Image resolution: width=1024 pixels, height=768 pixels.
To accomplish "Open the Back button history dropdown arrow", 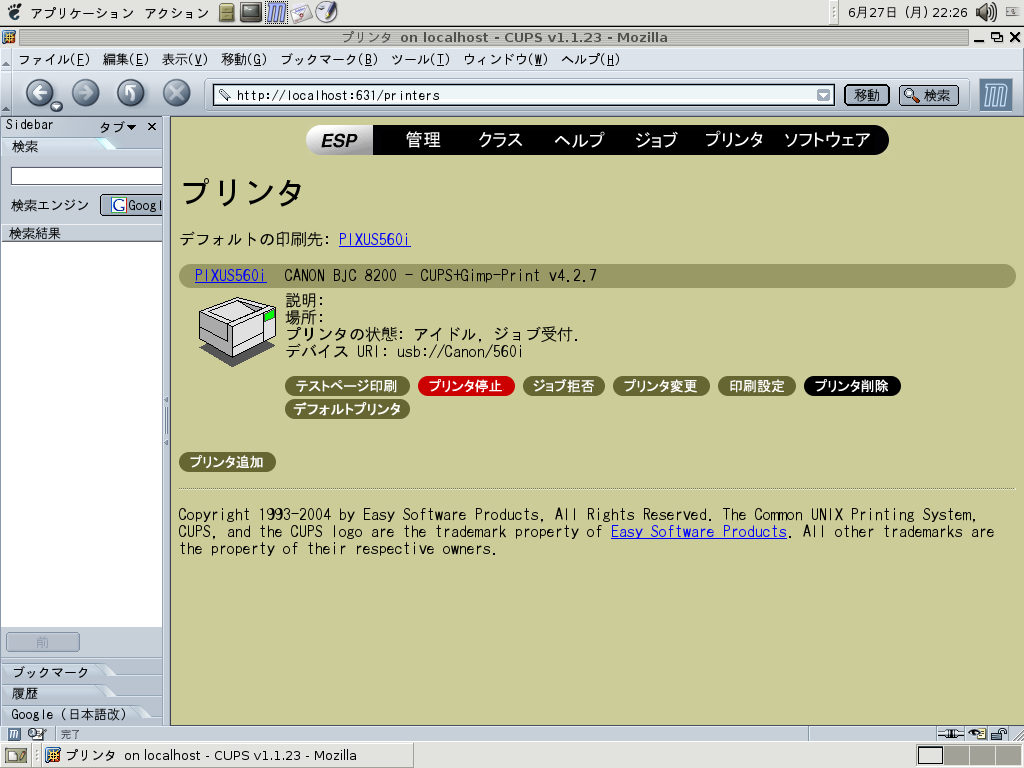I will (x=56, y=106).
